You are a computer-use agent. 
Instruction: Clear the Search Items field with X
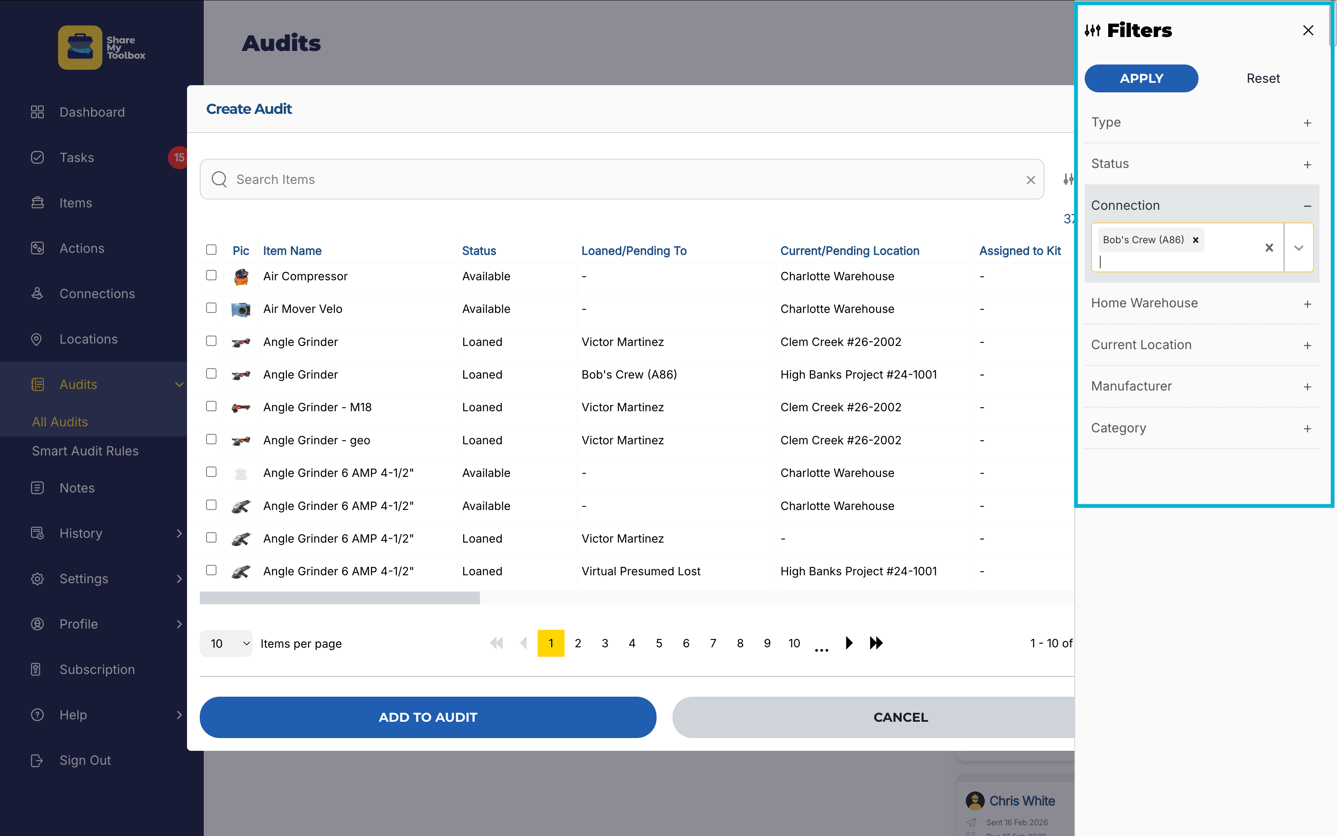(1030, 180)
